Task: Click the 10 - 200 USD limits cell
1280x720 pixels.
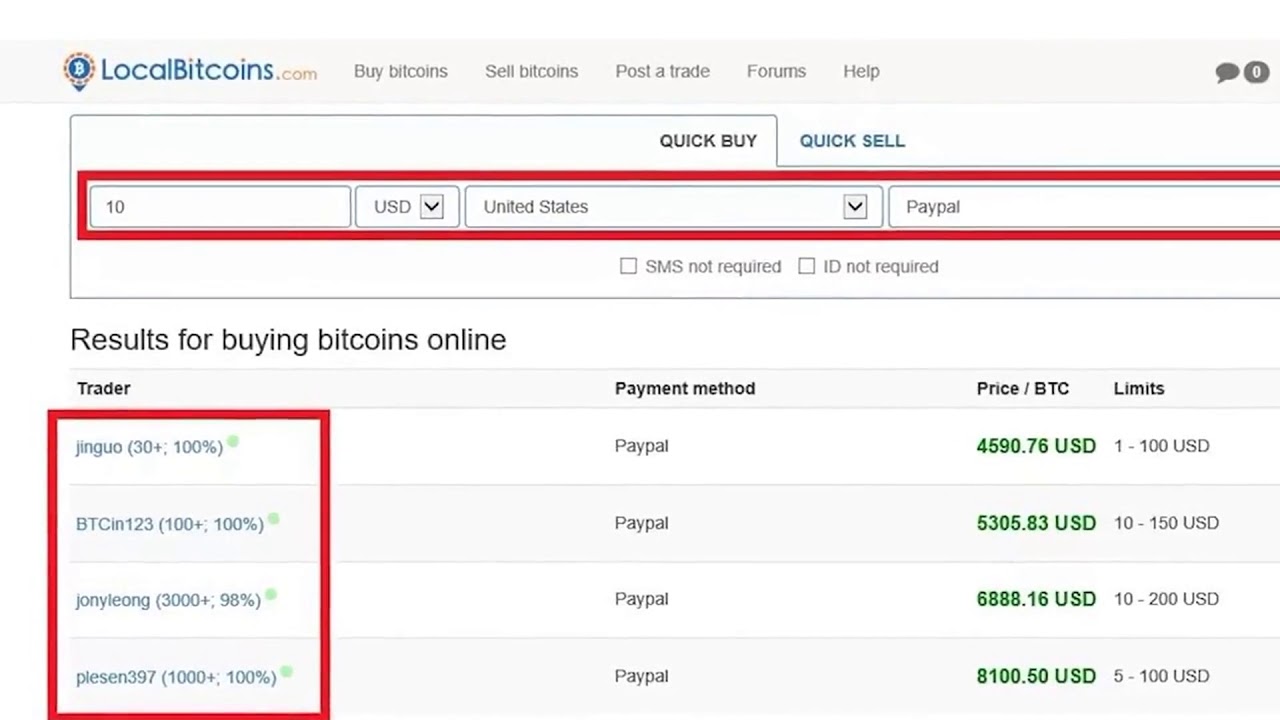Action: click(1166, 599)
